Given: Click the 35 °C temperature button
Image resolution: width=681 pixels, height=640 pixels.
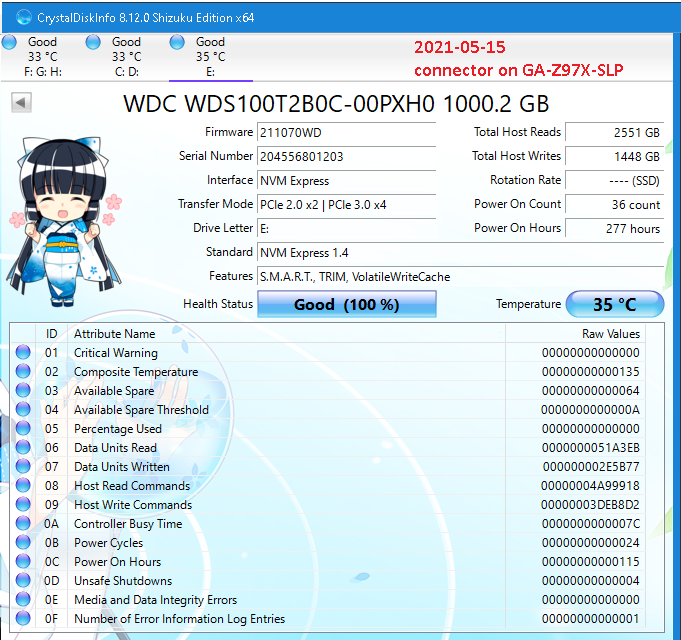Looking at the screenshot, I should (615, 304).
